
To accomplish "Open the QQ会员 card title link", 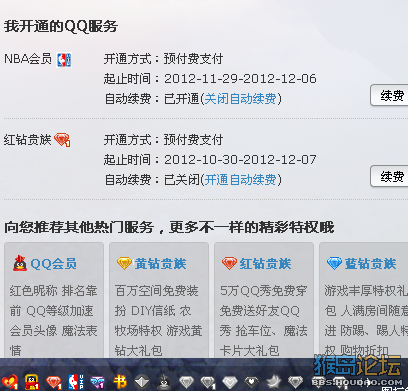I will [x=53, y=264].
